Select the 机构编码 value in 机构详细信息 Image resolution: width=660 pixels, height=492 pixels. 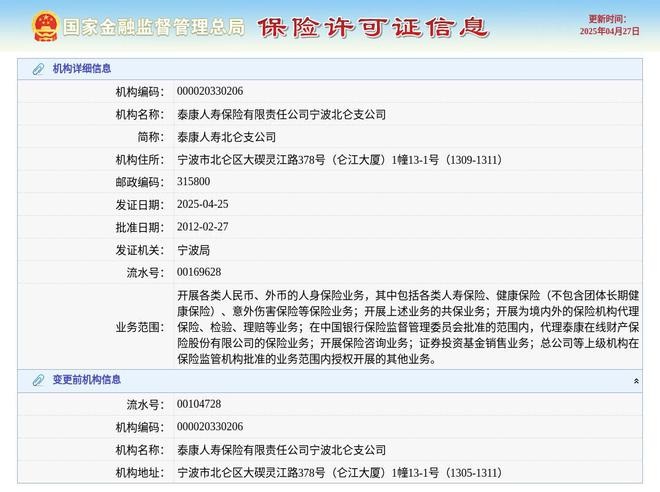click(210, 91)
